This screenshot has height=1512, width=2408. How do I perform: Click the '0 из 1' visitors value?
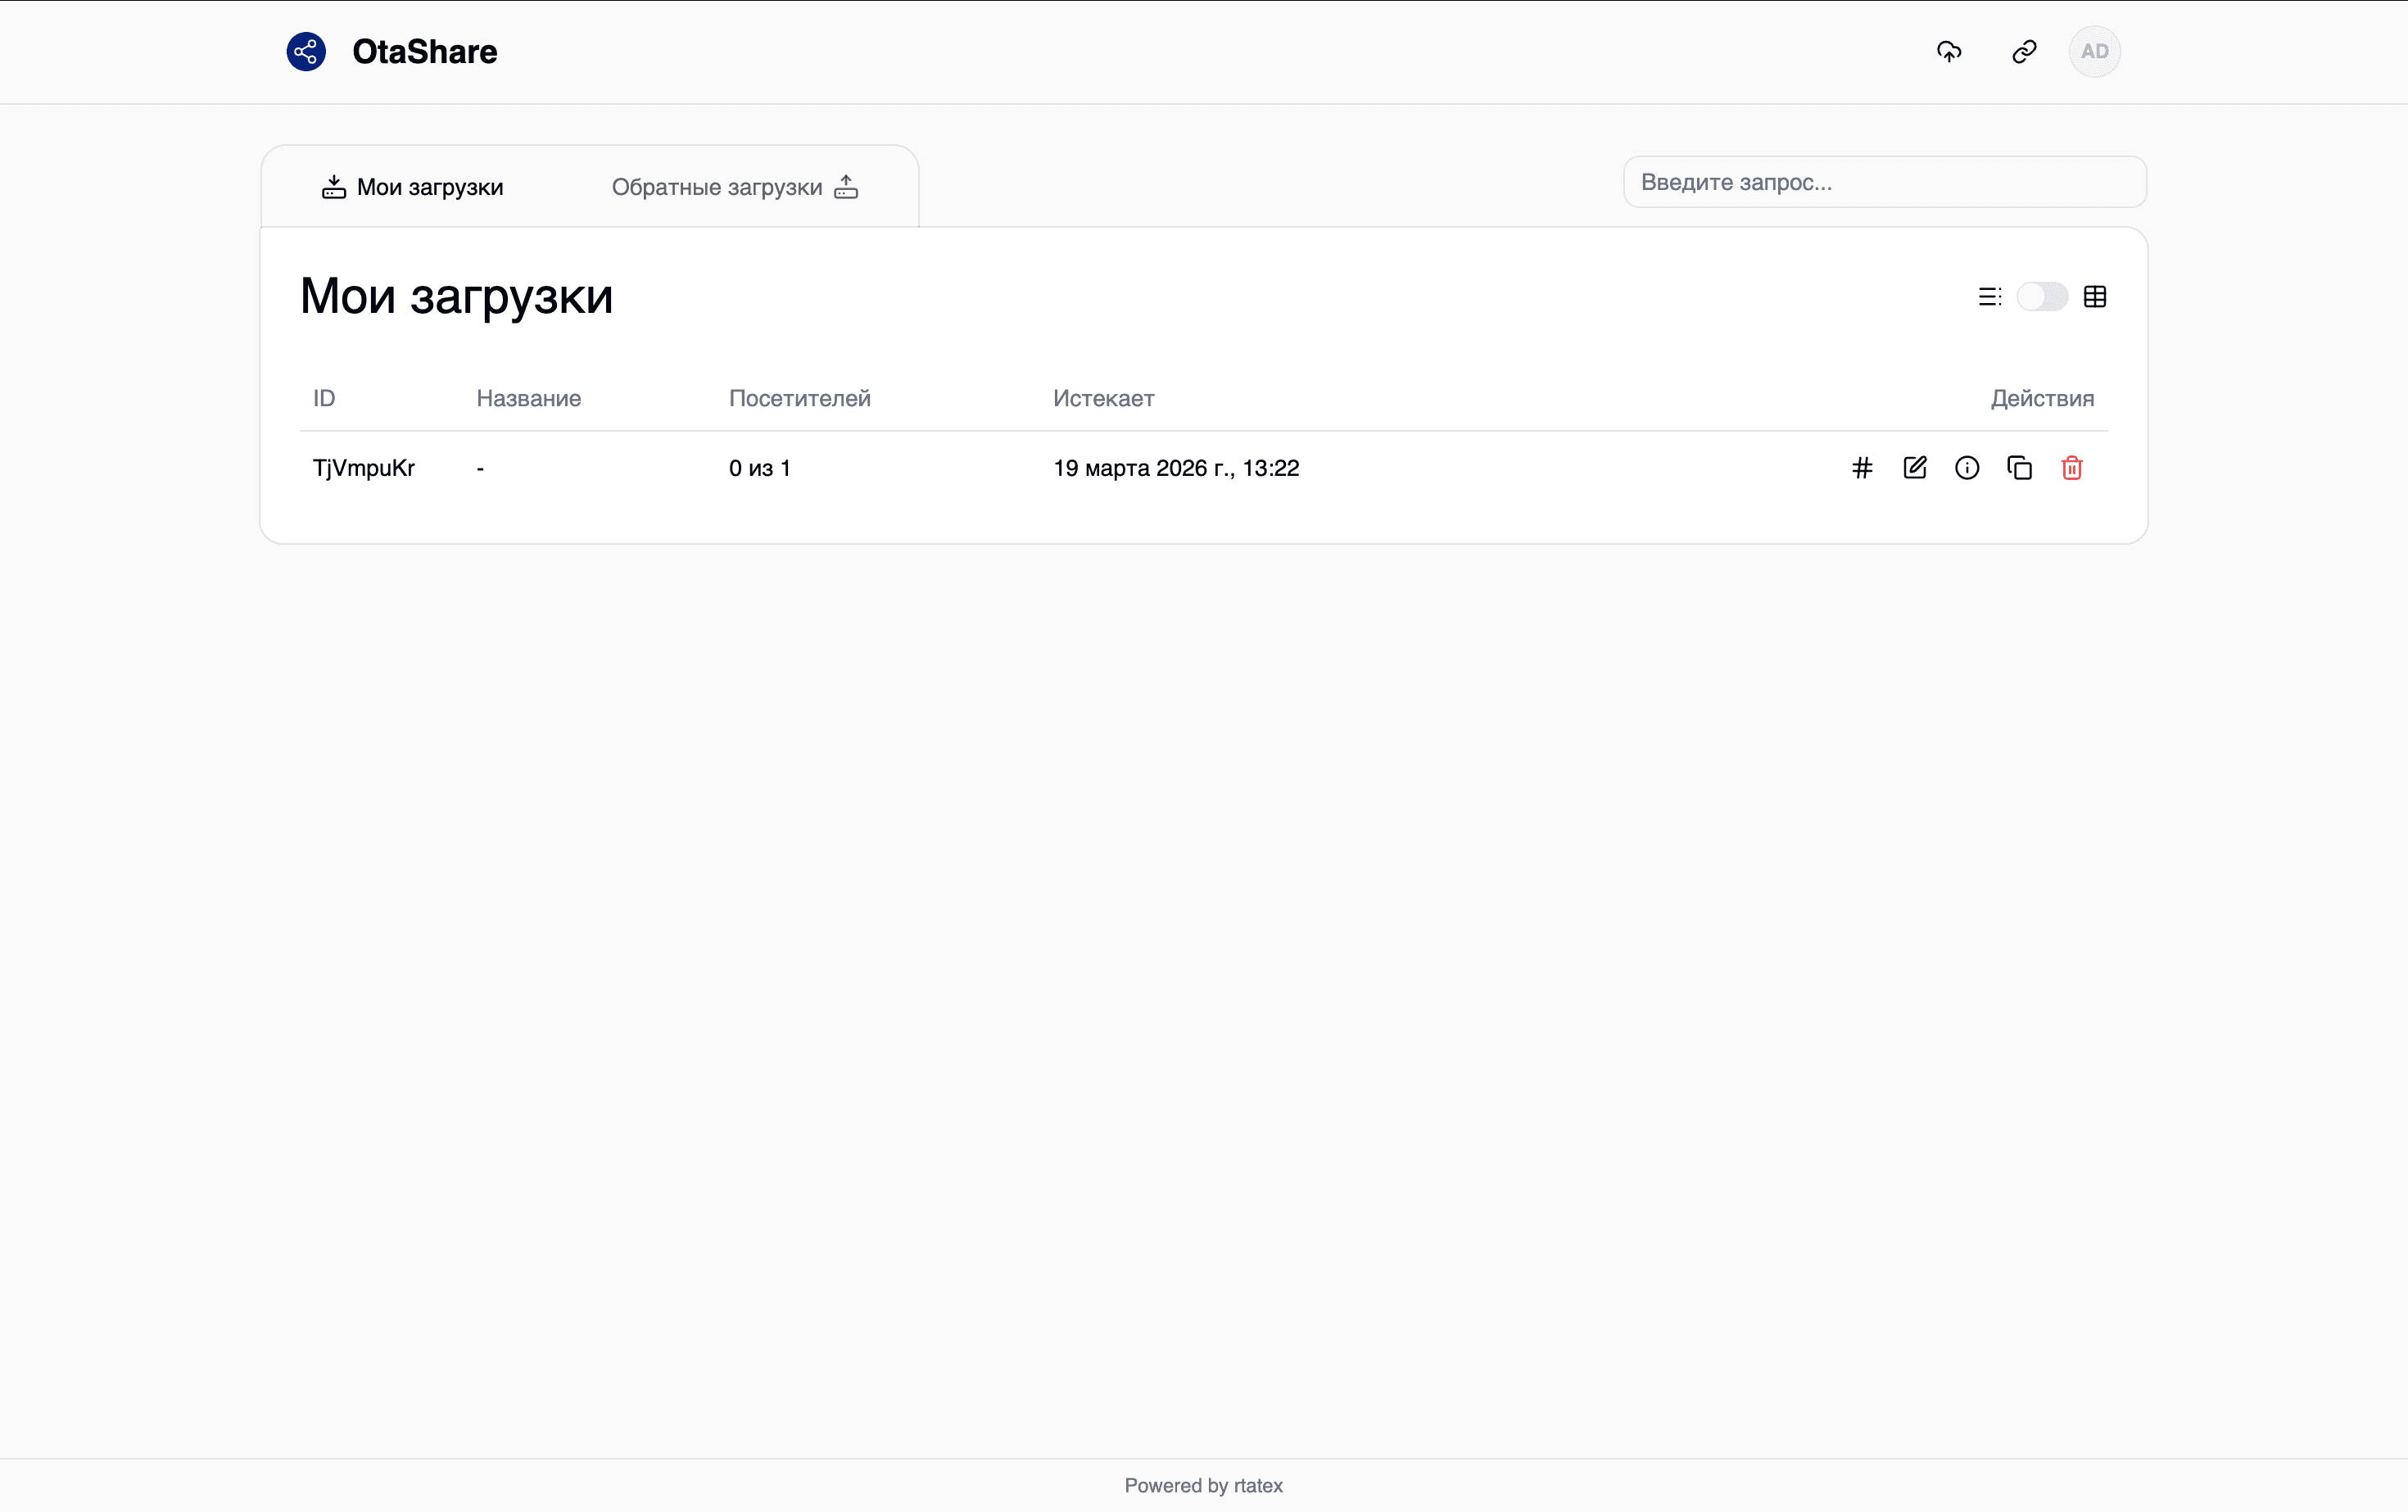point(760,468)
